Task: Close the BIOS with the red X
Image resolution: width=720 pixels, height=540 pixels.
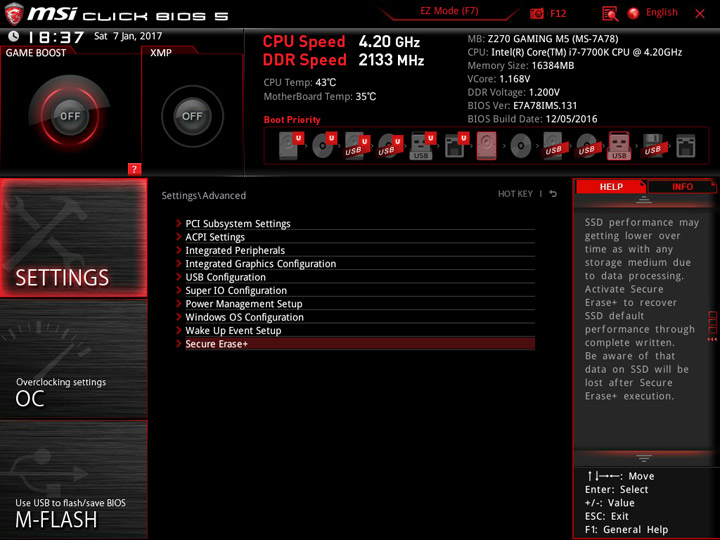Action: [x=700, y=14]
